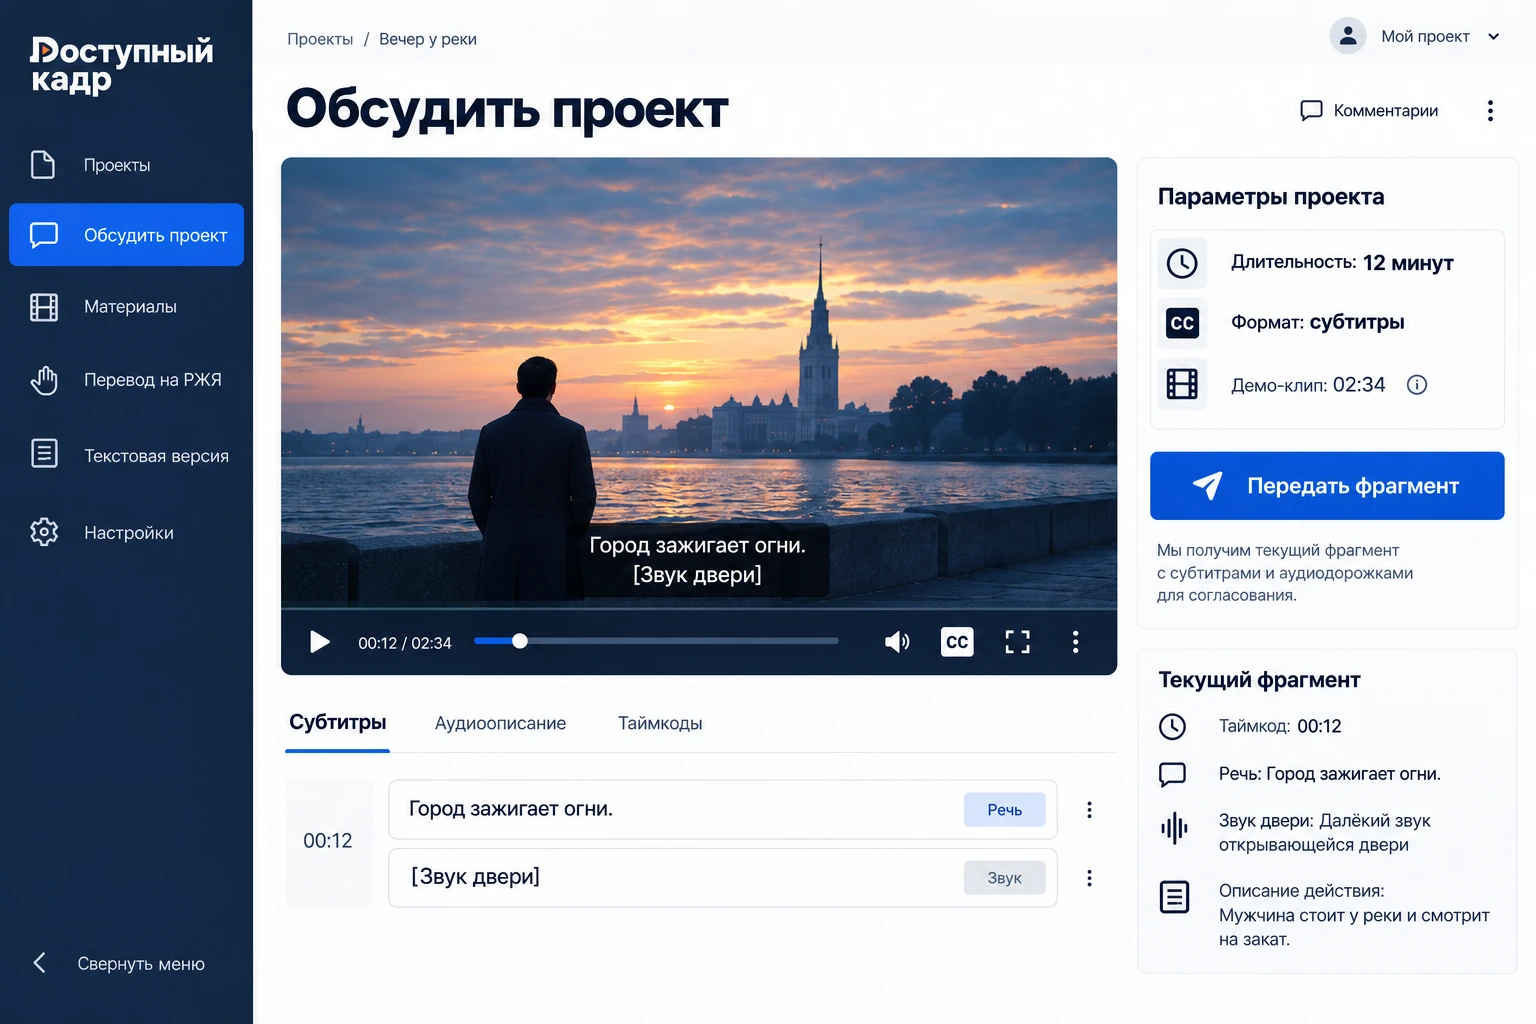Click the Длительность clock icon
Viewport: 1536px width, 1024px height.
[1182, 263]
